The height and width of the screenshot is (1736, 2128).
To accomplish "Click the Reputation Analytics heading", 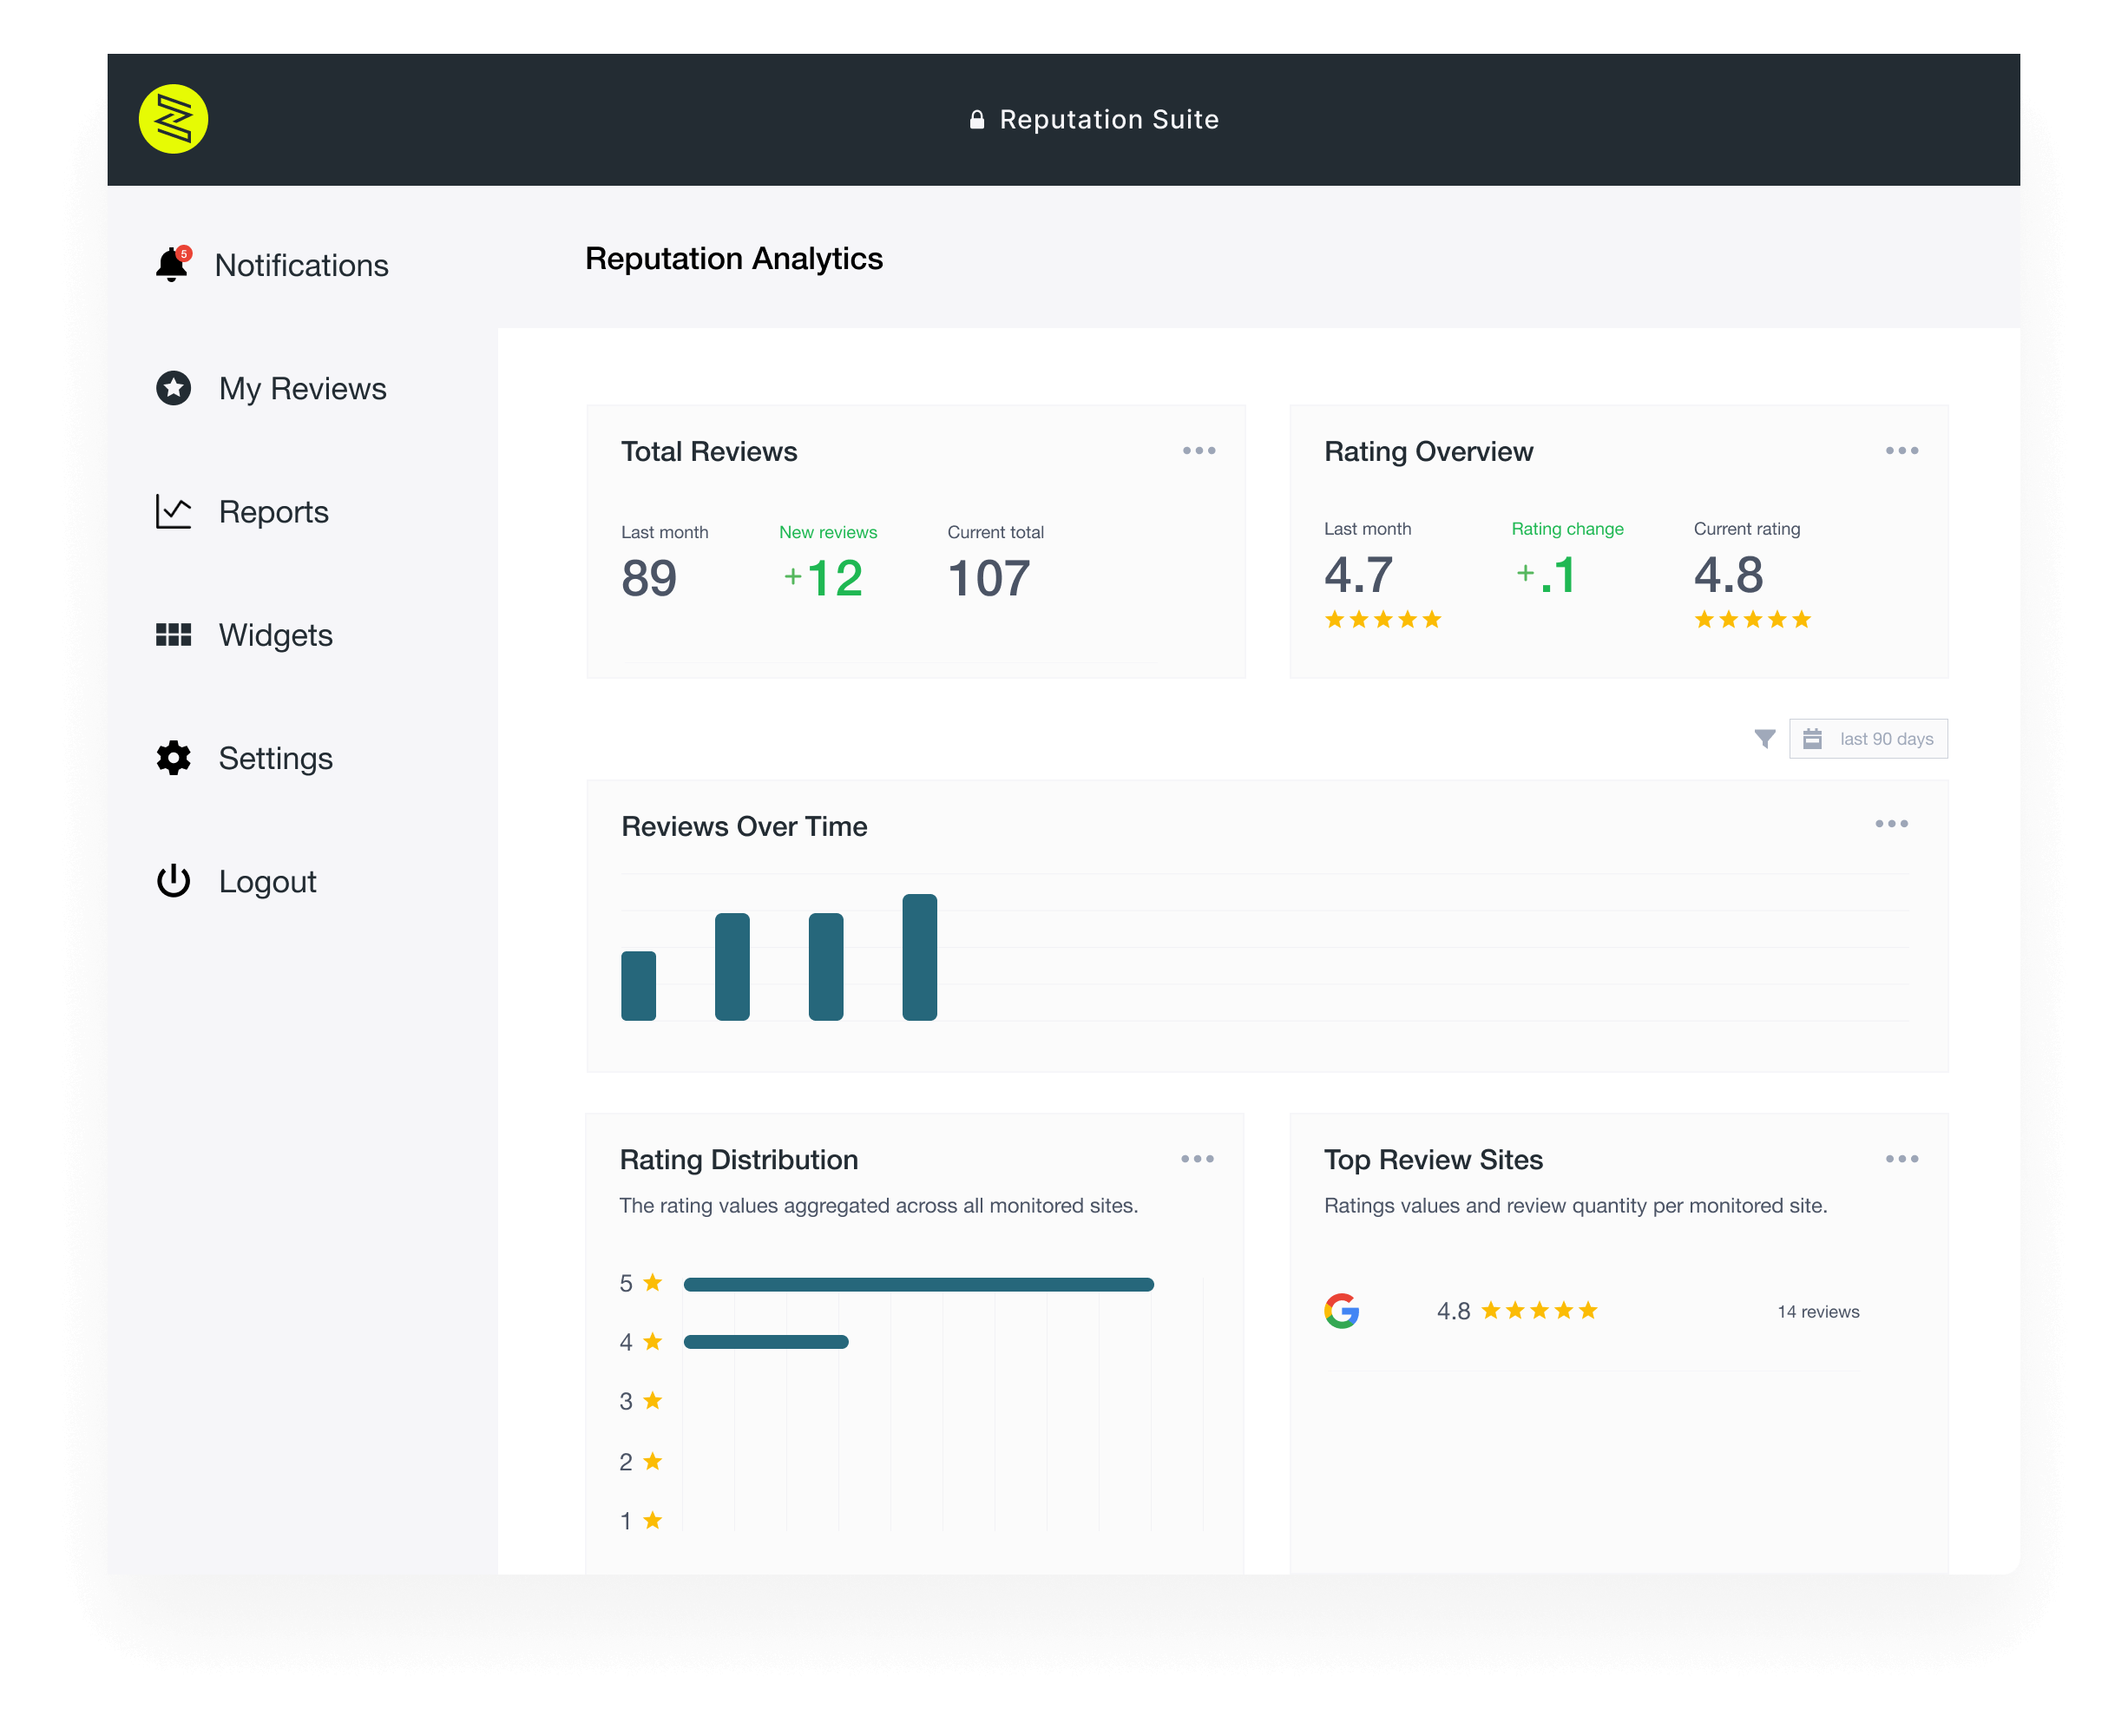I will (x=734, y=258).
